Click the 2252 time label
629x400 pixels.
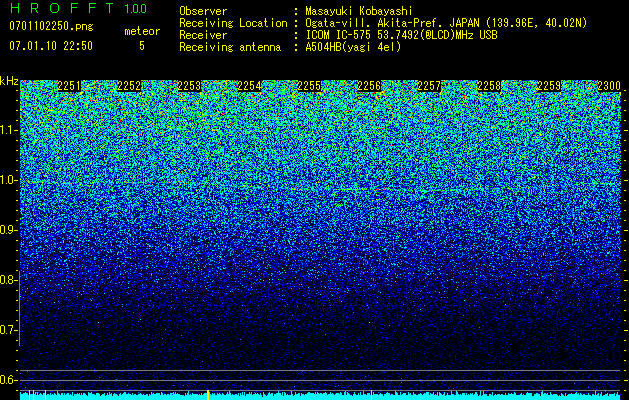129,86
